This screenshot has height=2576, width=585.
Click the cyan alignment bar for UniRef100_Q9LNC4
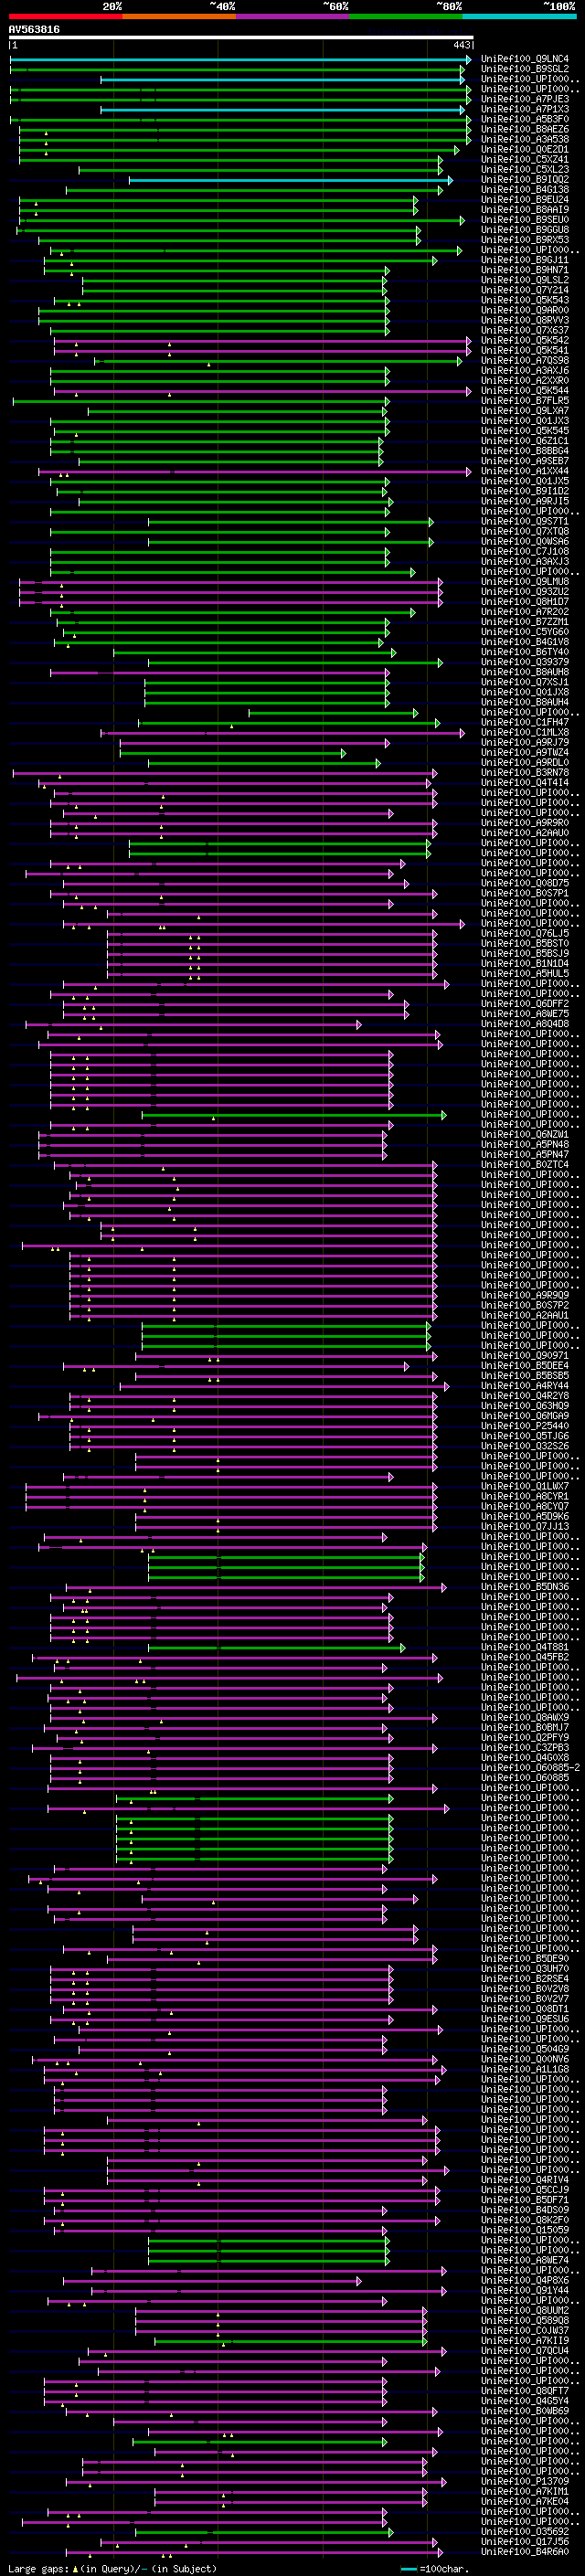coord(240,59)
